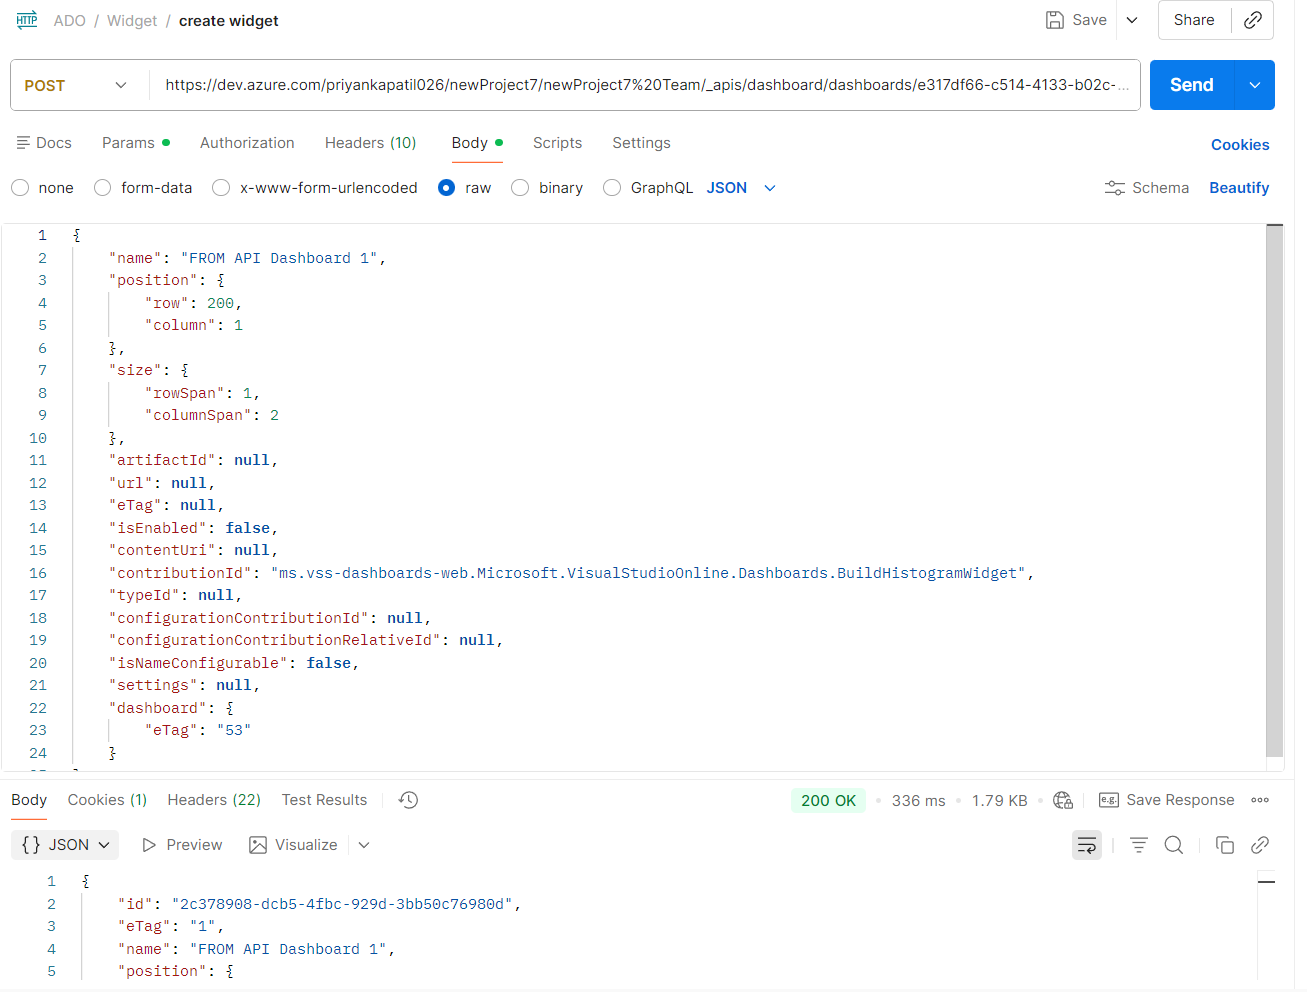1307x992 pixels.
Task: Click the response id value text
Action: tap(342, 904)
